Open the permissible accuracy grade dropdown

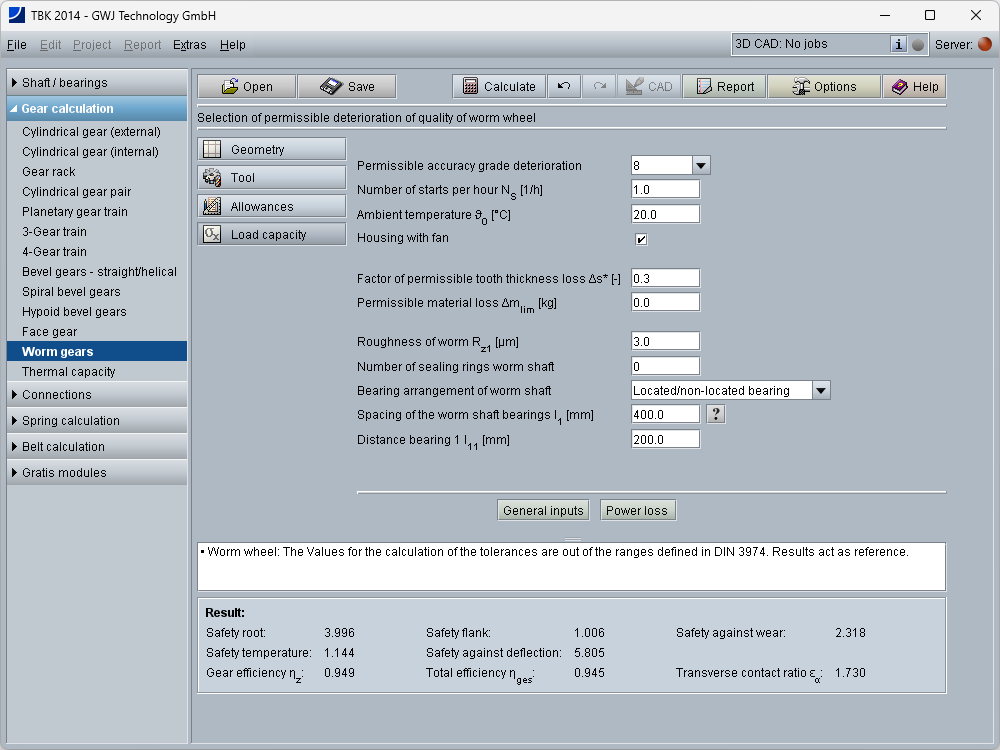coord(701,166)
